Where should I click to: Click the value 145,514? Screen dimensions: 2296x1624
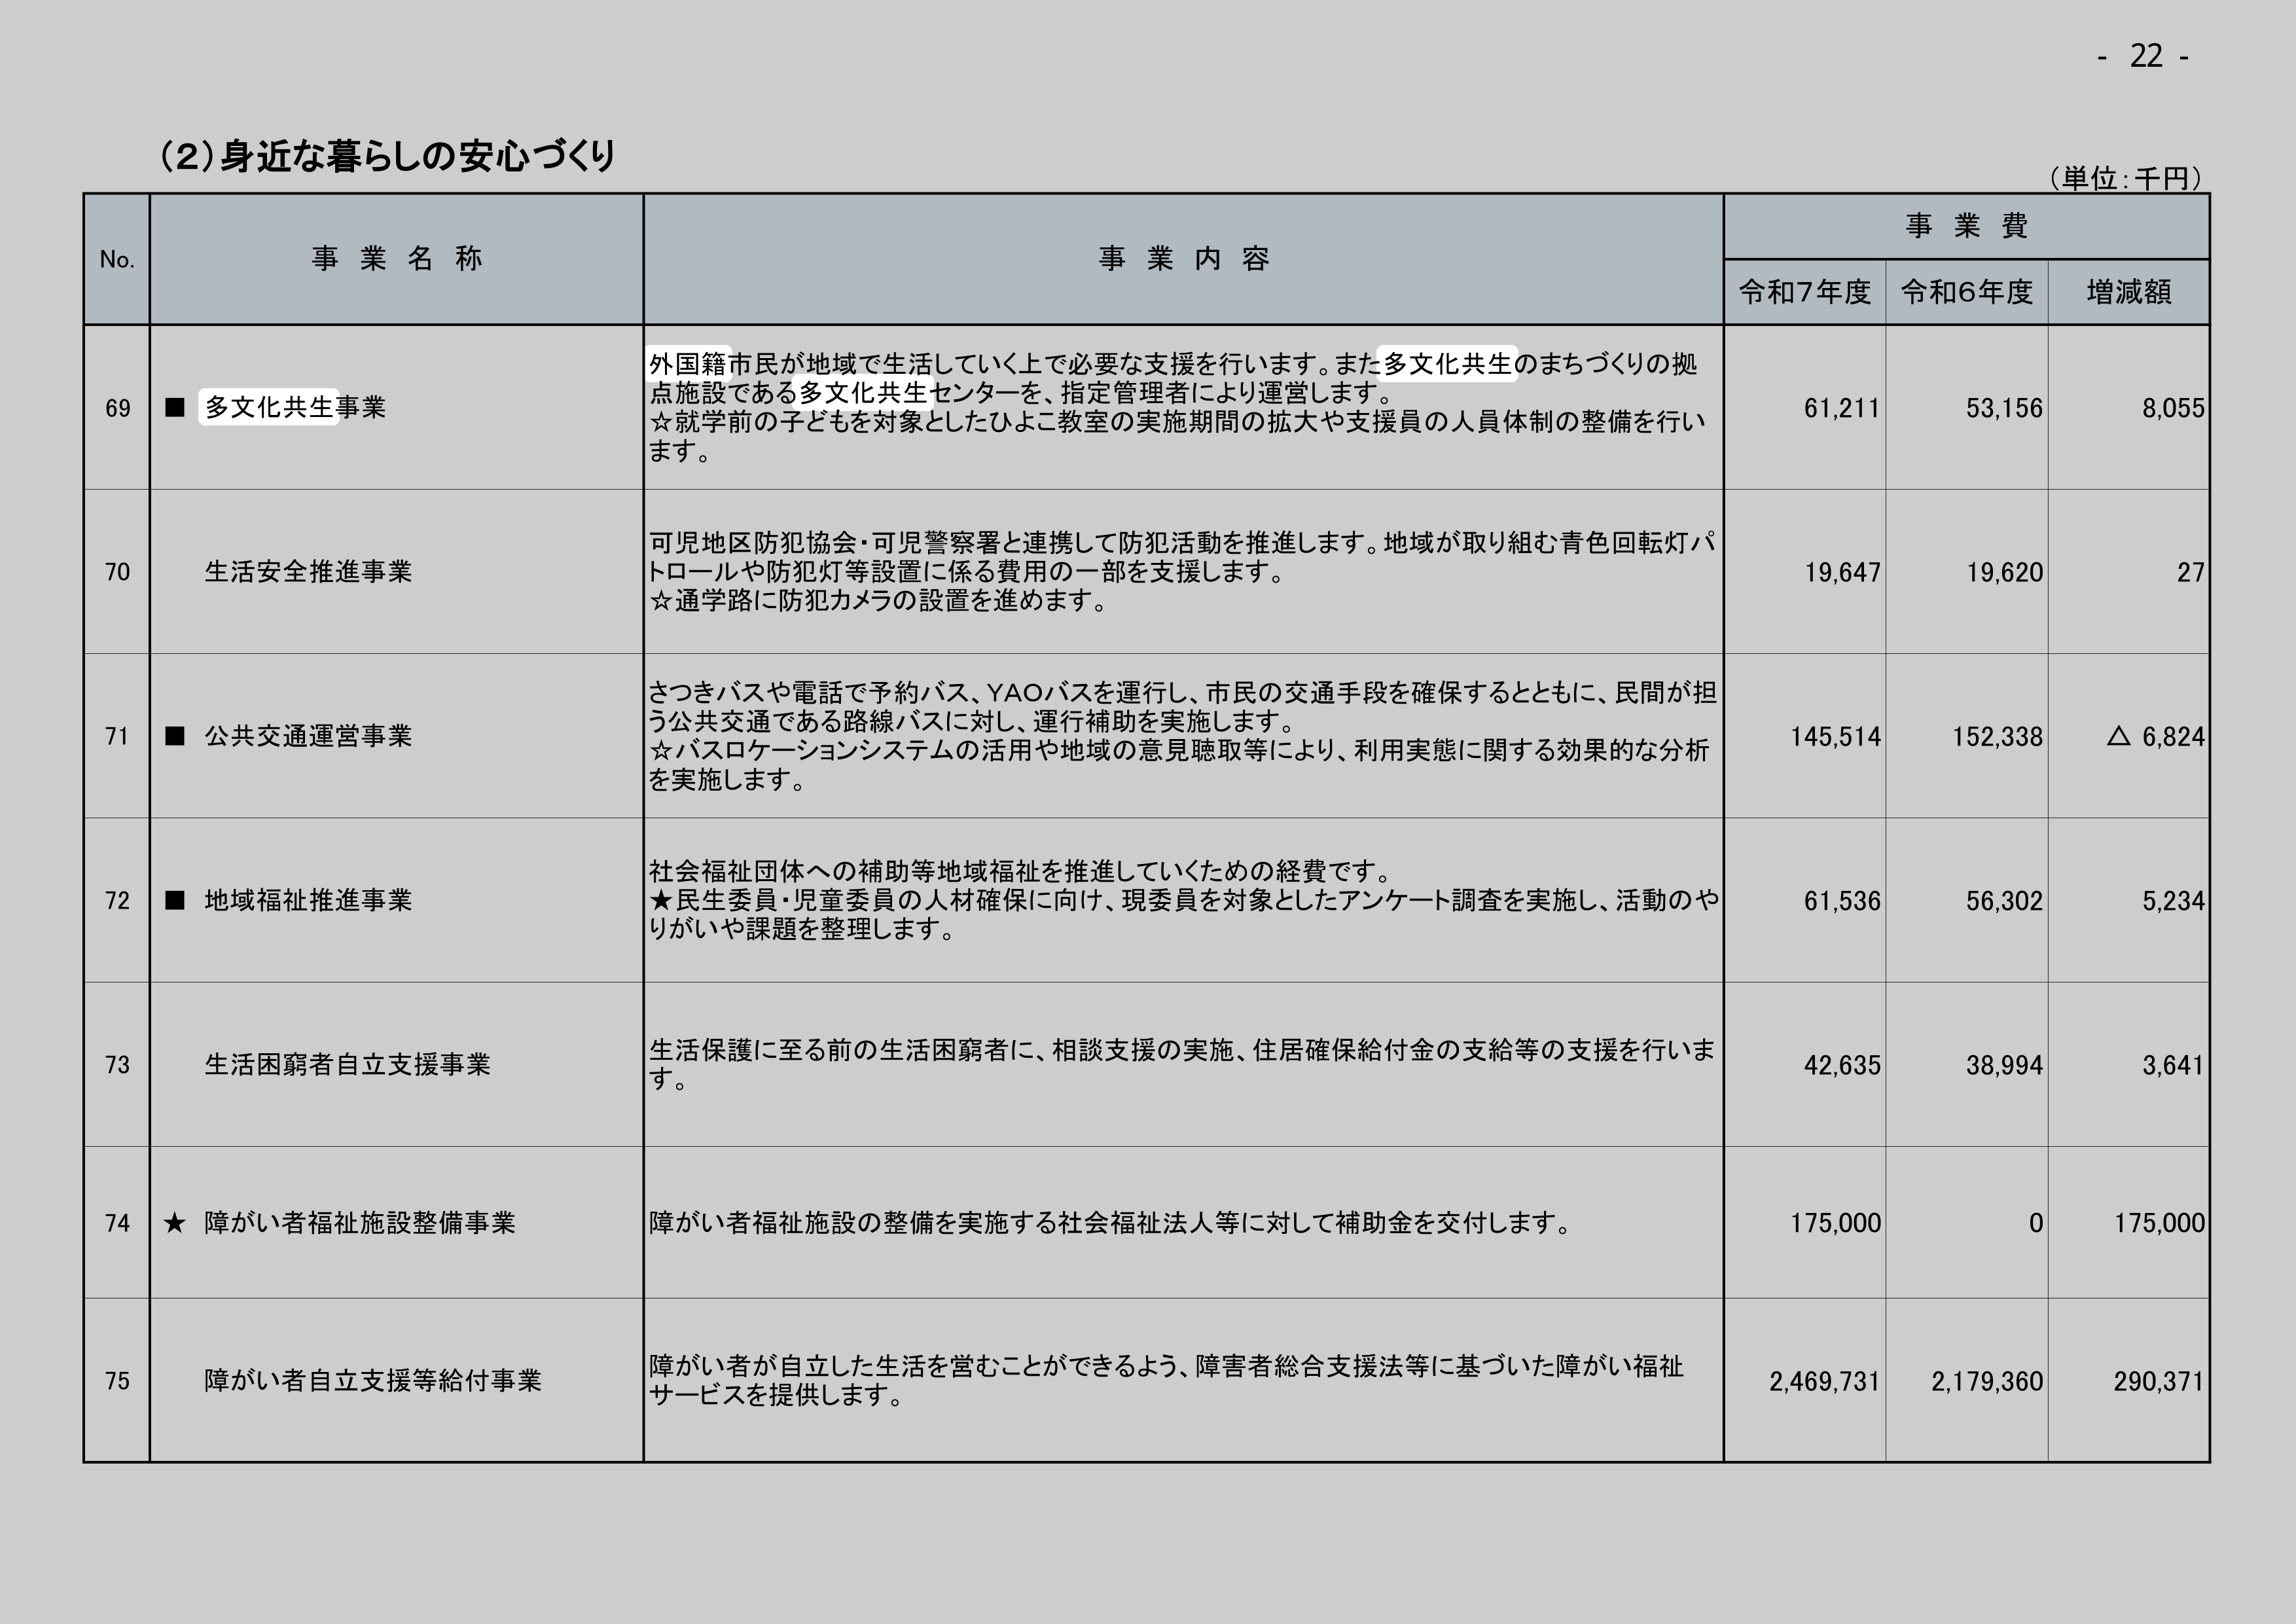pyautogui.click(x=1835, y=737)
